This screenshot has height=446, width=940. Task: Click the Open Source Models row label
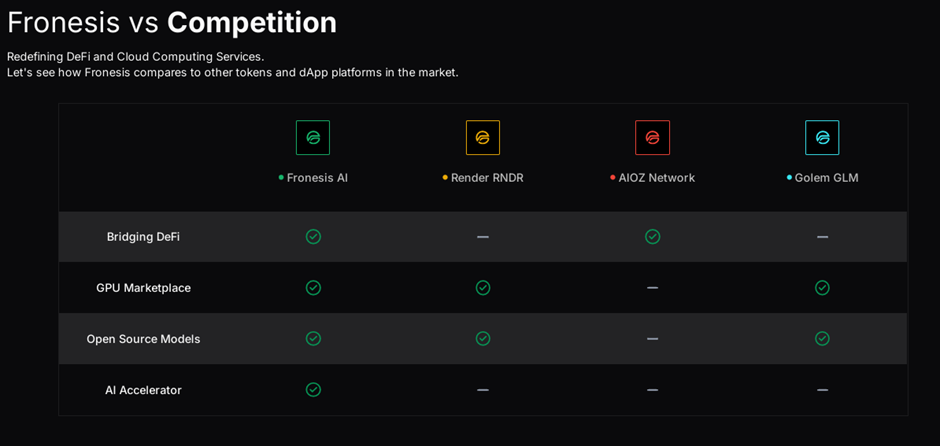tap(143, 339)
